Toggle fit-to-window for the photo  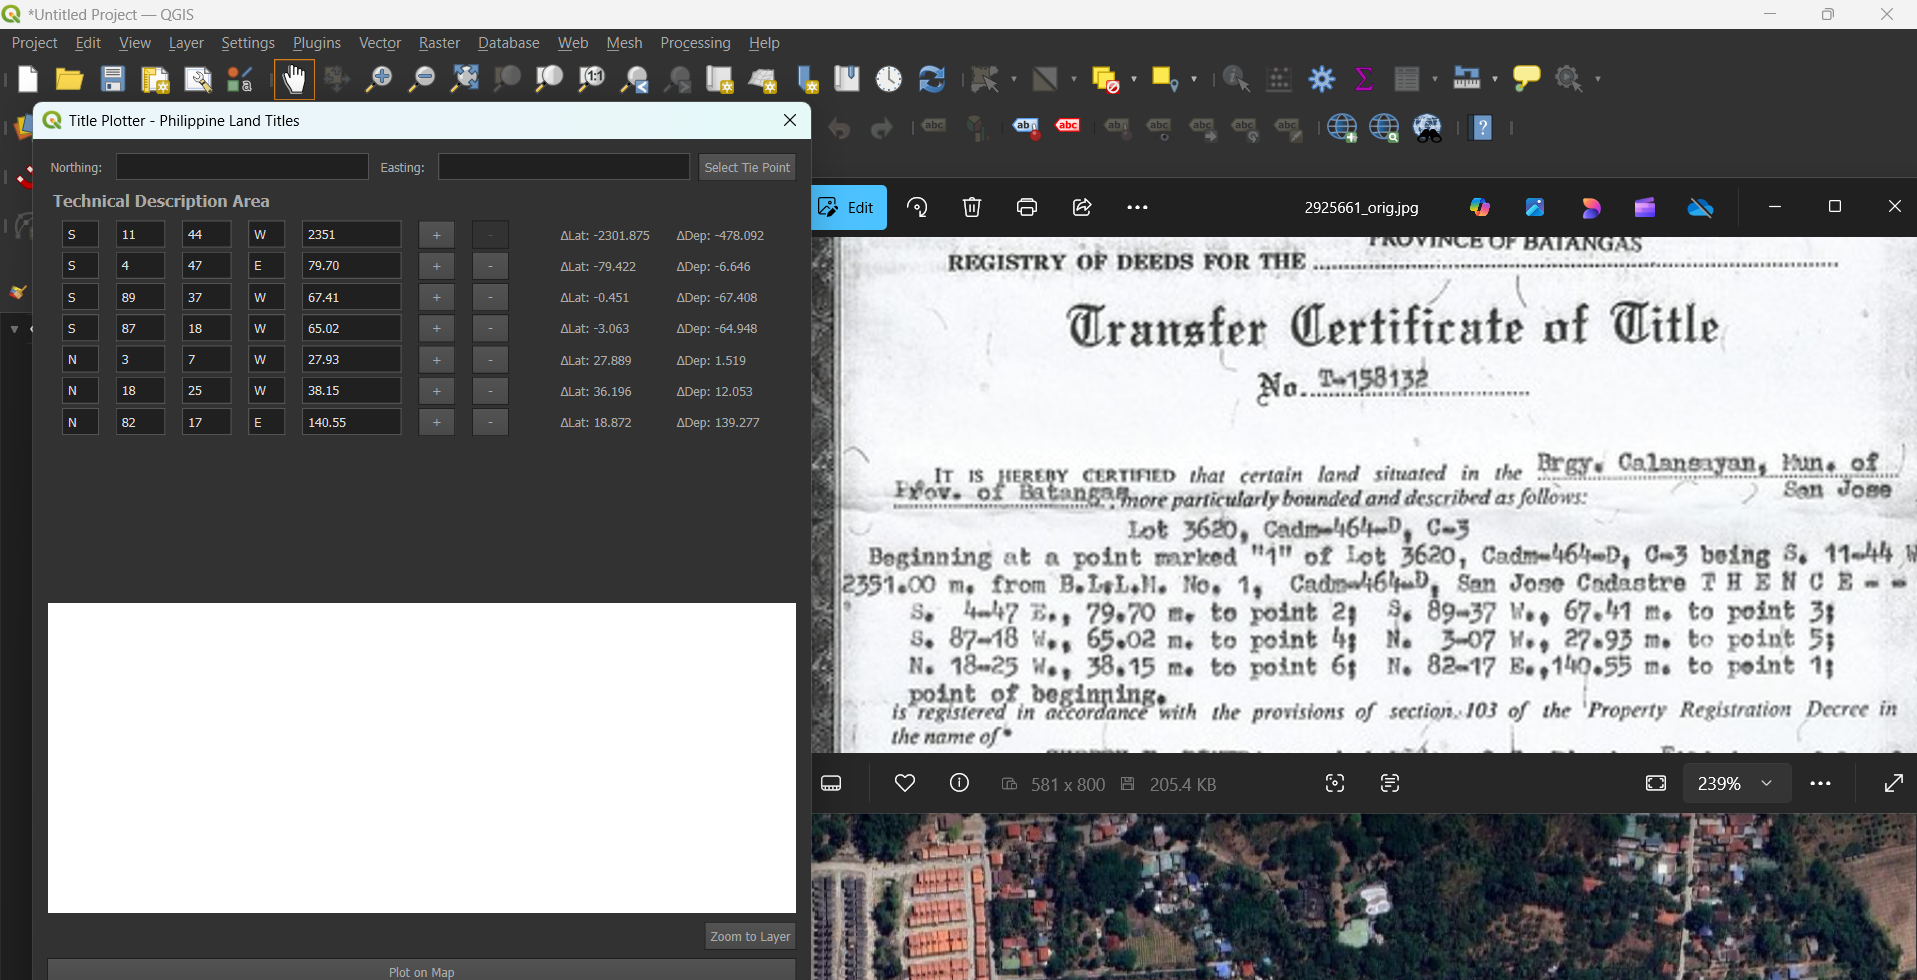(x=1656, y=784)
